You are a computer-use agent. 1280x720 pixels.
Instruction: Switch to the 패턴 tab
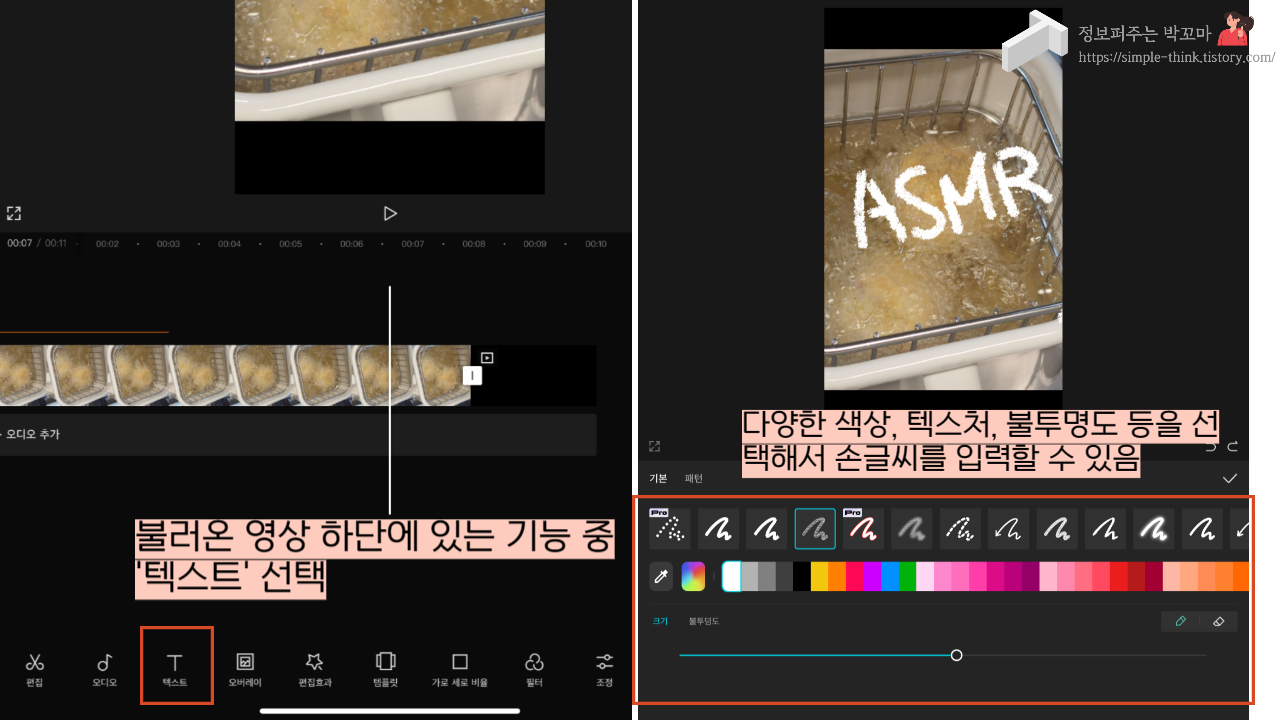coord(694,479)
